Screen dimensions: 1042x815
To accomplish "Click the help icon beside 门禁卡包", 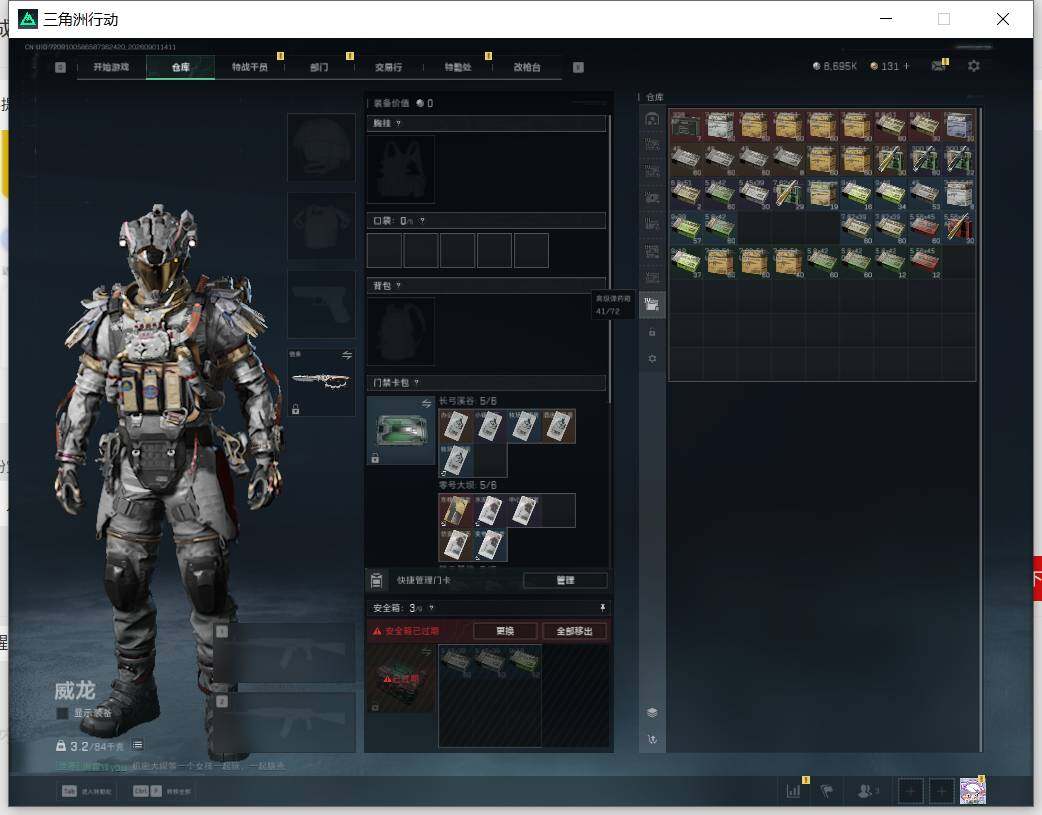I will point(417,382).
